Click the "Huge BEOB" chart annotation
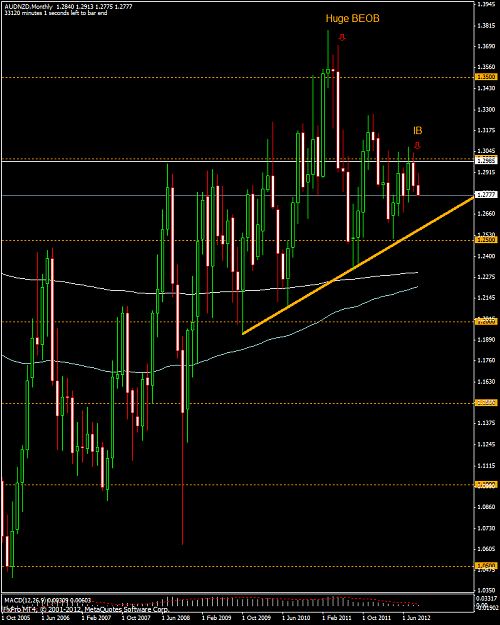This screenshot has height=625, width=500. point(352,18)
